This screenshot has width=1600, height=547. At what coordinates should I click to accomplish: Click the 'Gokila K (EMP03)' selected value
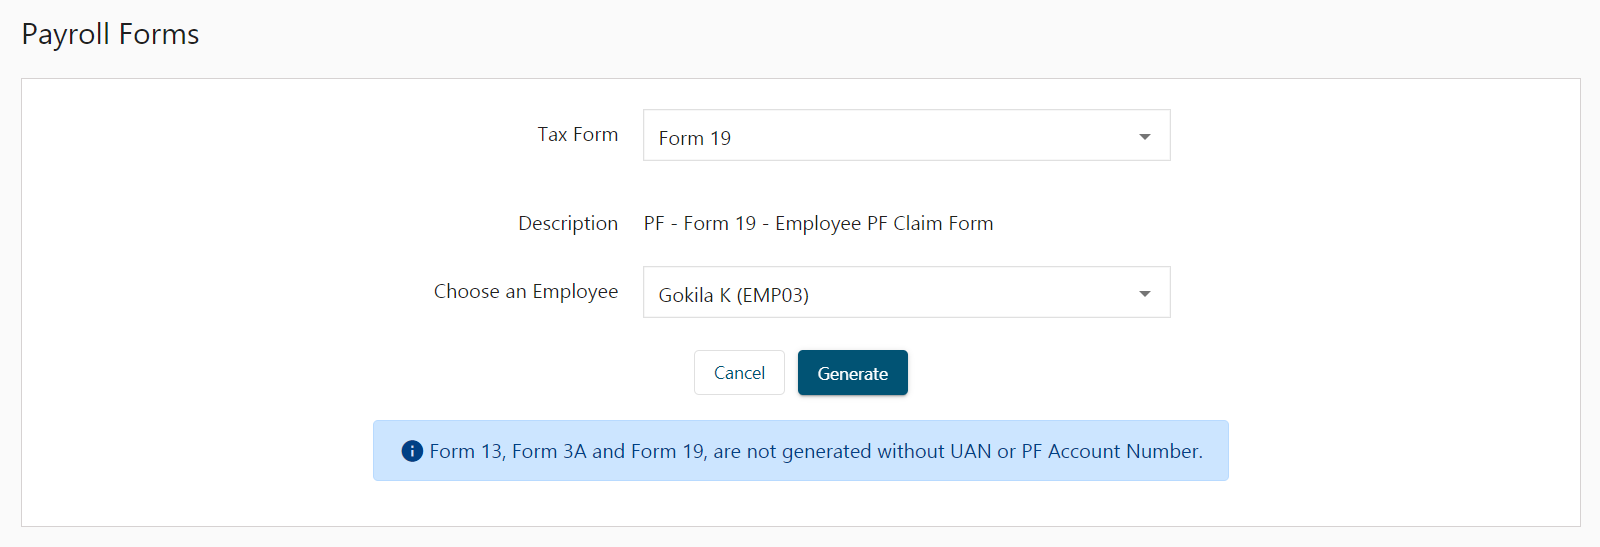coord(734,295)
